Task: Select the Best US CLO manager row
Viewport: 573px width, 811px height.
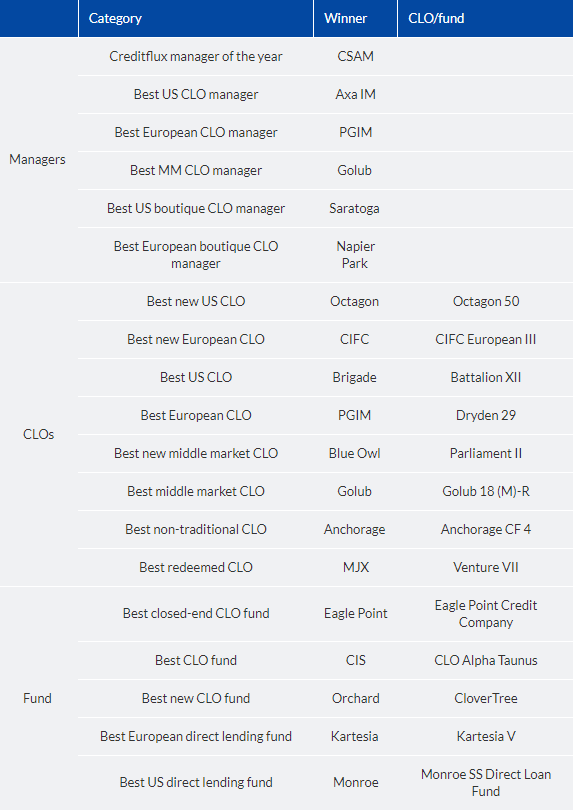Action: [x=325, y=95]
